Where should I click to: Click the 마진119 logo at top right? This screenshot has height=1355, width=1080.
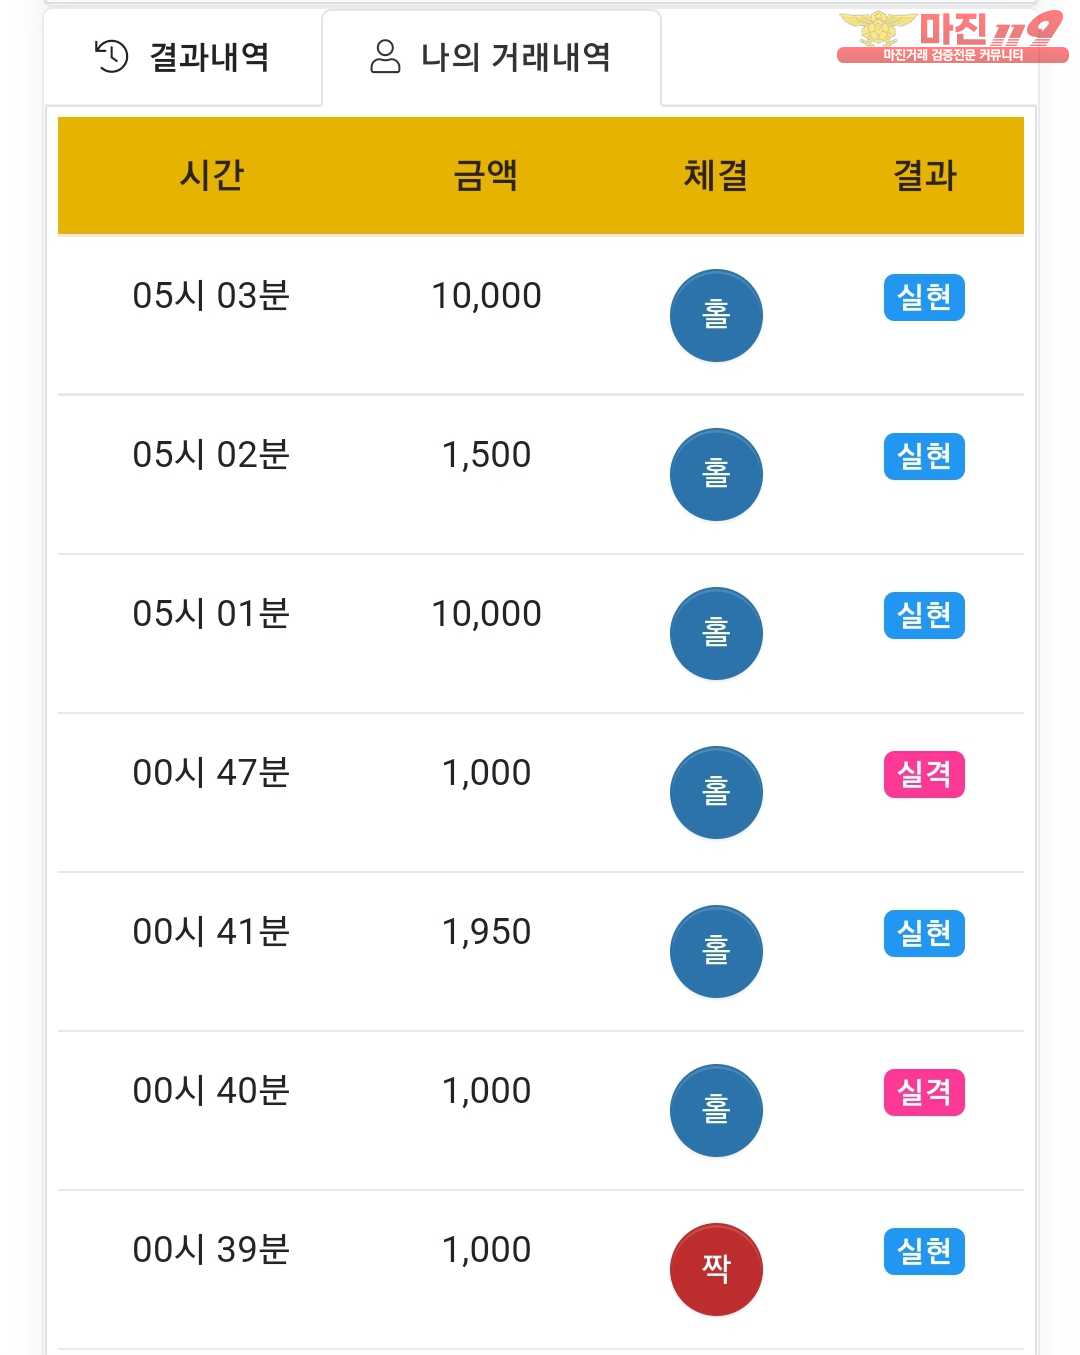point(951,37)
